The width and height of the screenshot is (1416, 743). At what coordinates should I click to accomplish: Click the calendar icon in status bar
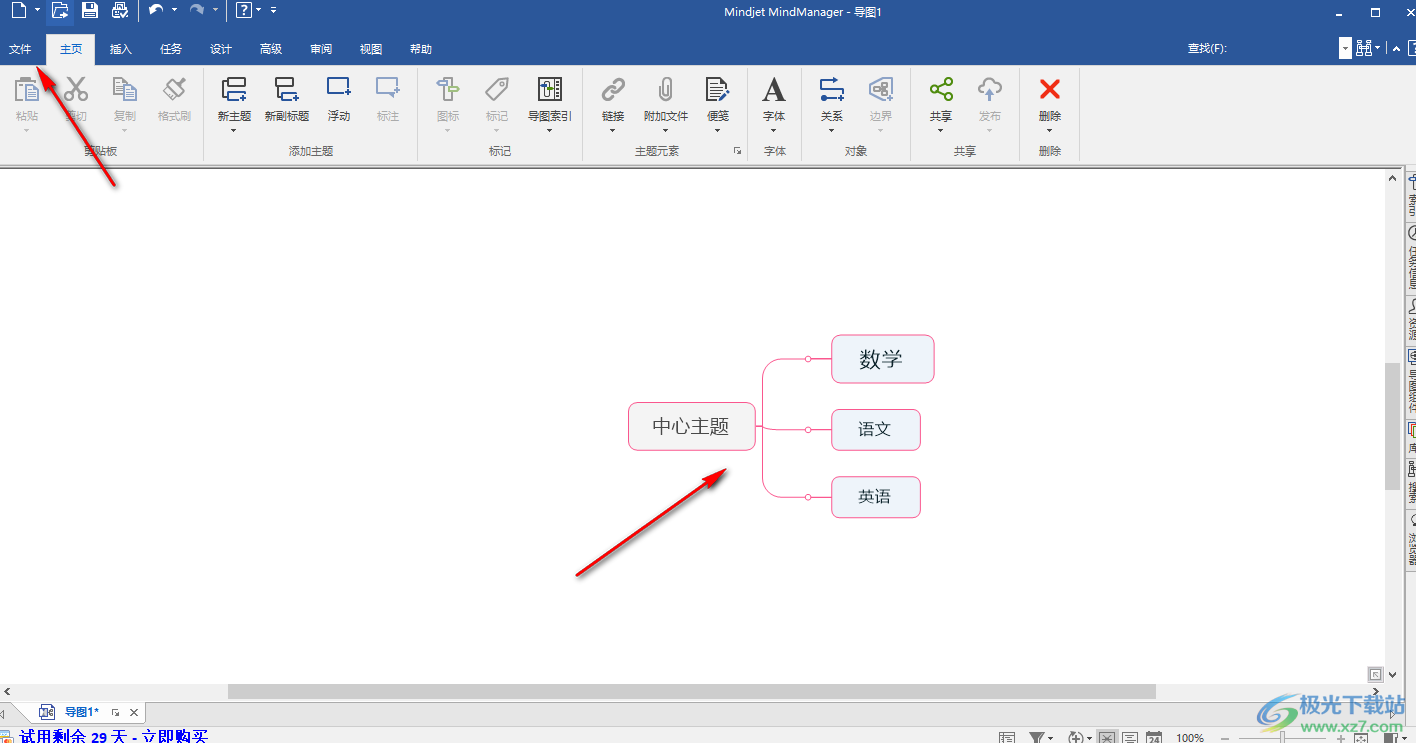pos(1154,738)
